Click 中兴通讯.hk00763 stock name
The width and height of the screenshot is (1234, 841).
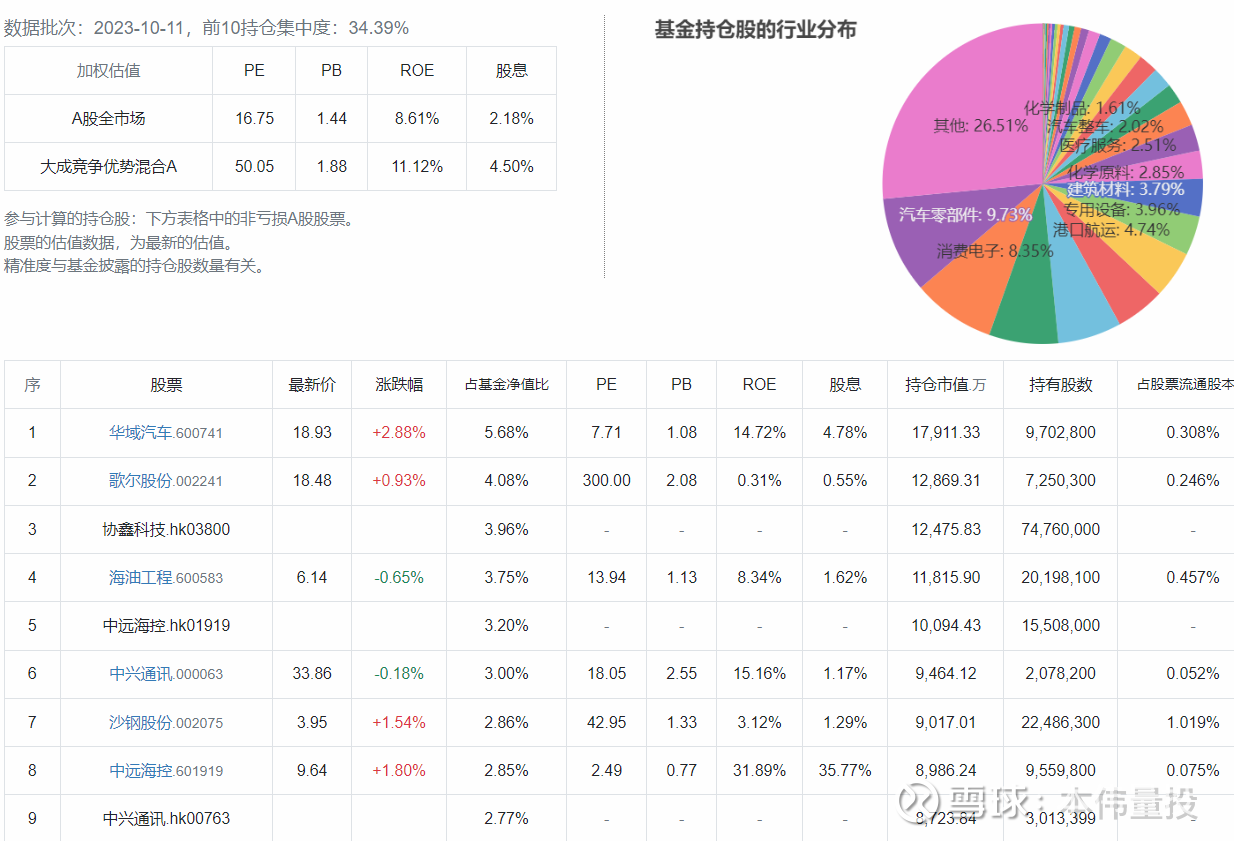click(x=166, y=819)
